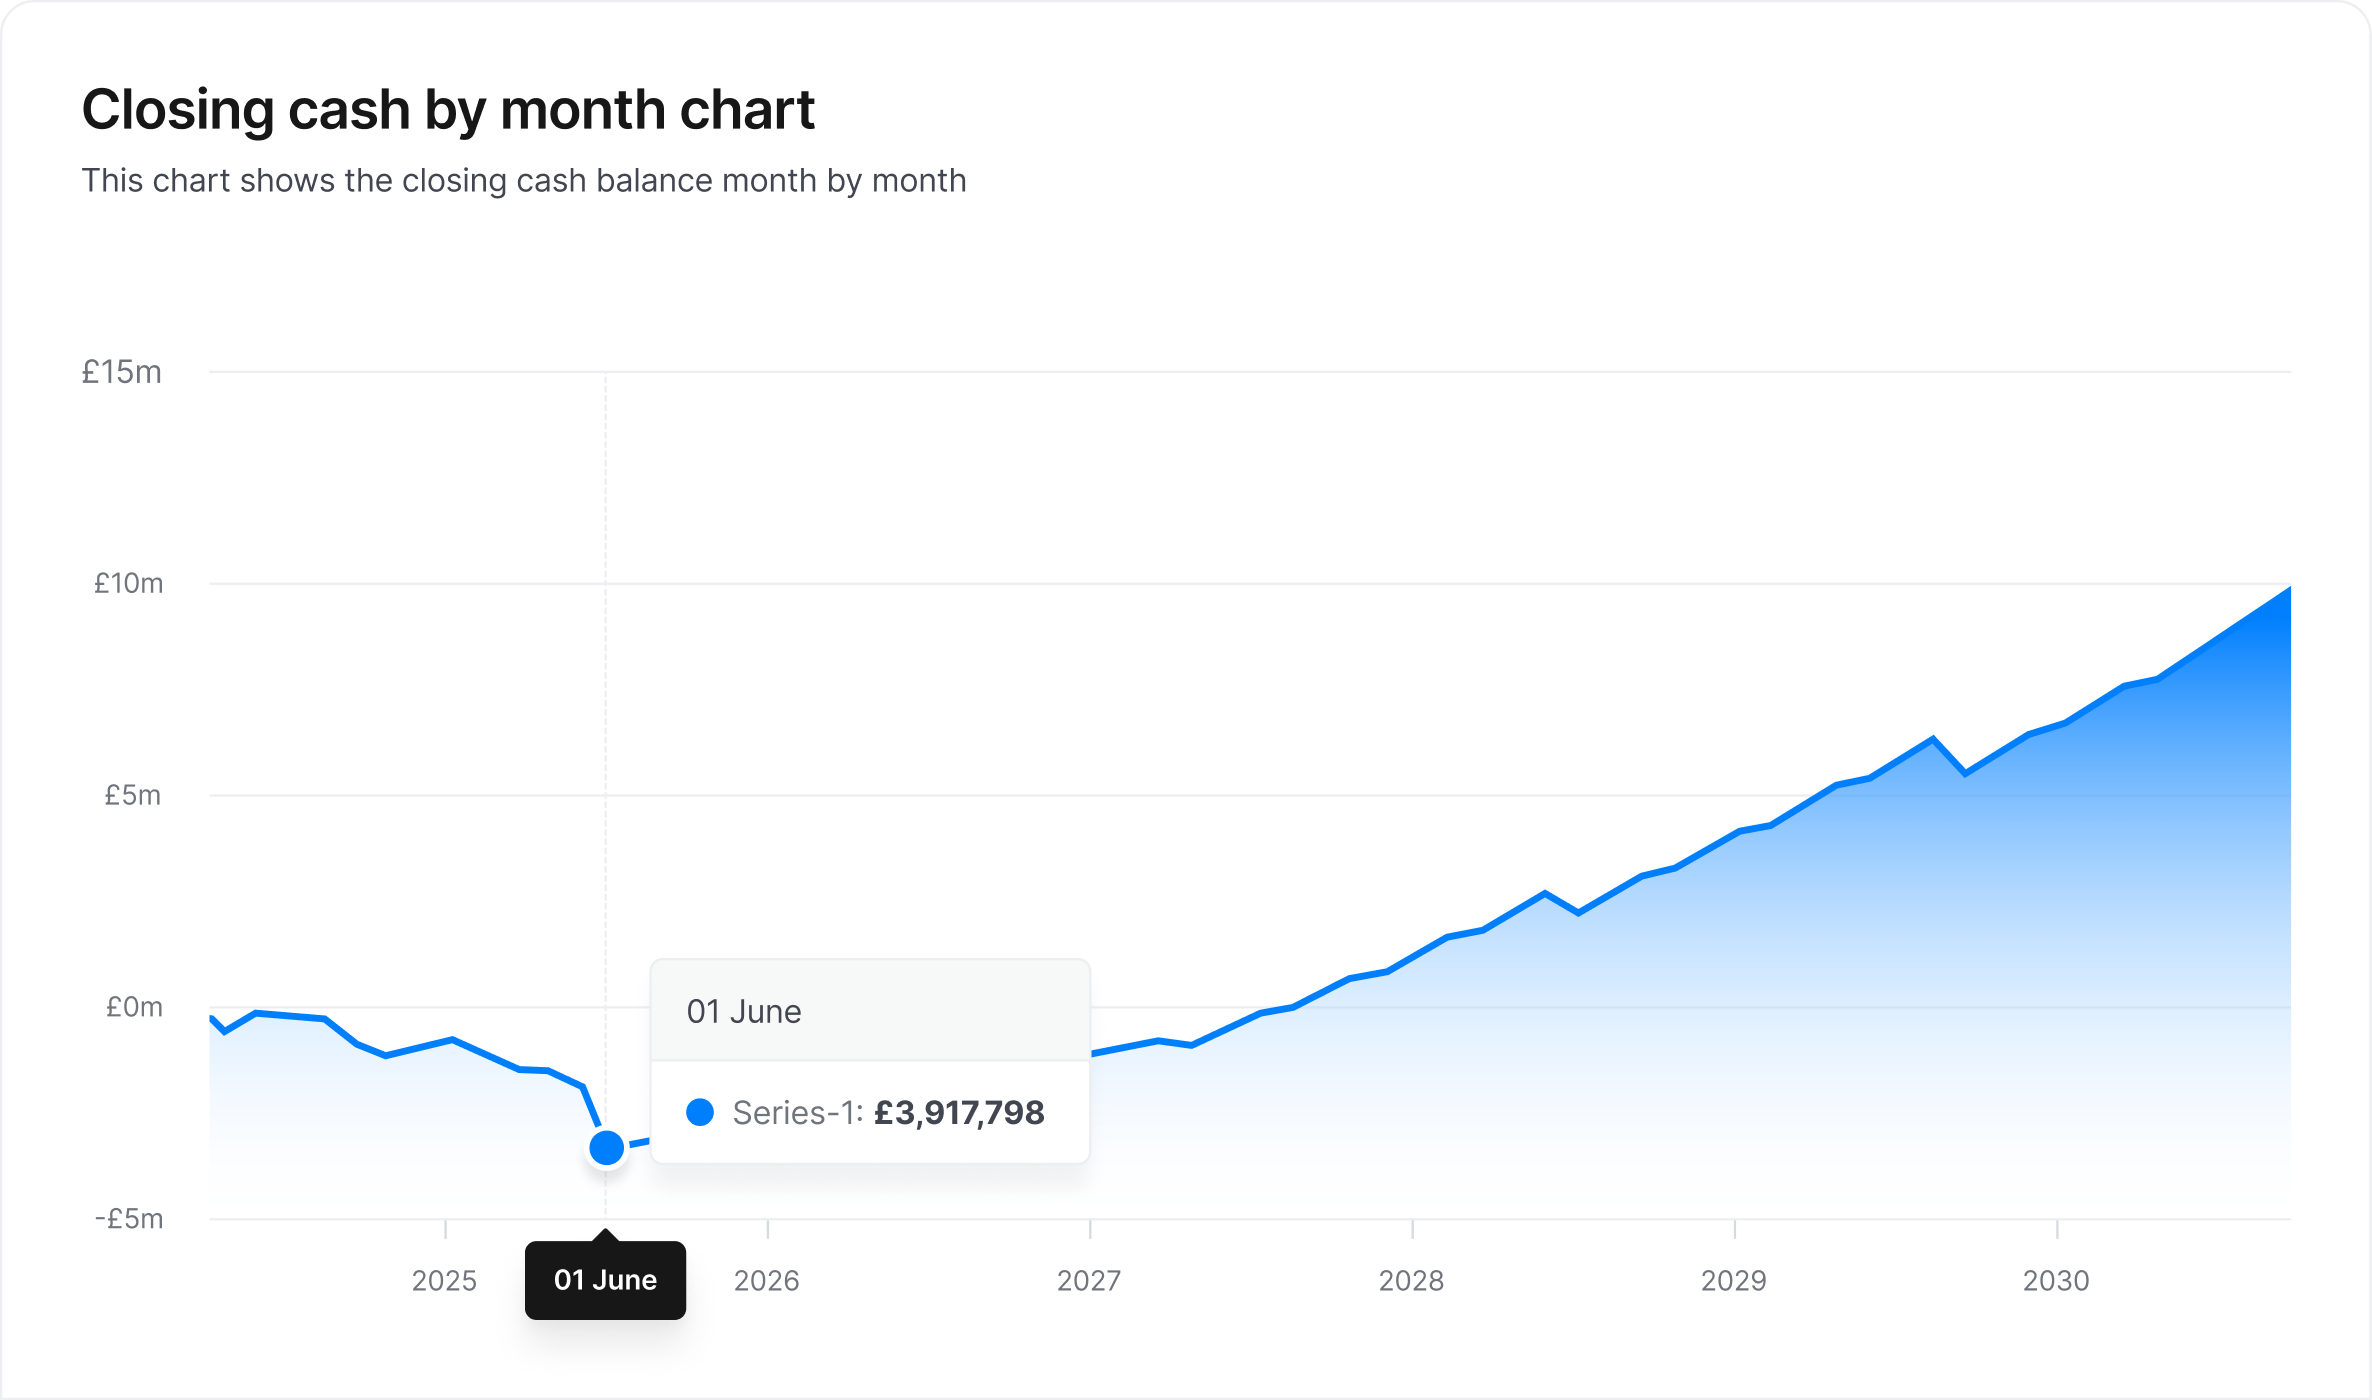The height and width of the screenshot is (1400, 2372).
Task: Click the Series-1 label text in tooltip
Action: point(797,1113)
